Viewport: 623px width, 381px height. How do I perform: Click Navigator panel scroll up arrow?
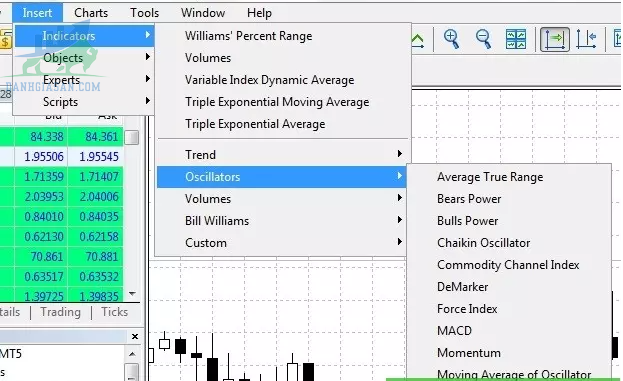pos(132,354)
